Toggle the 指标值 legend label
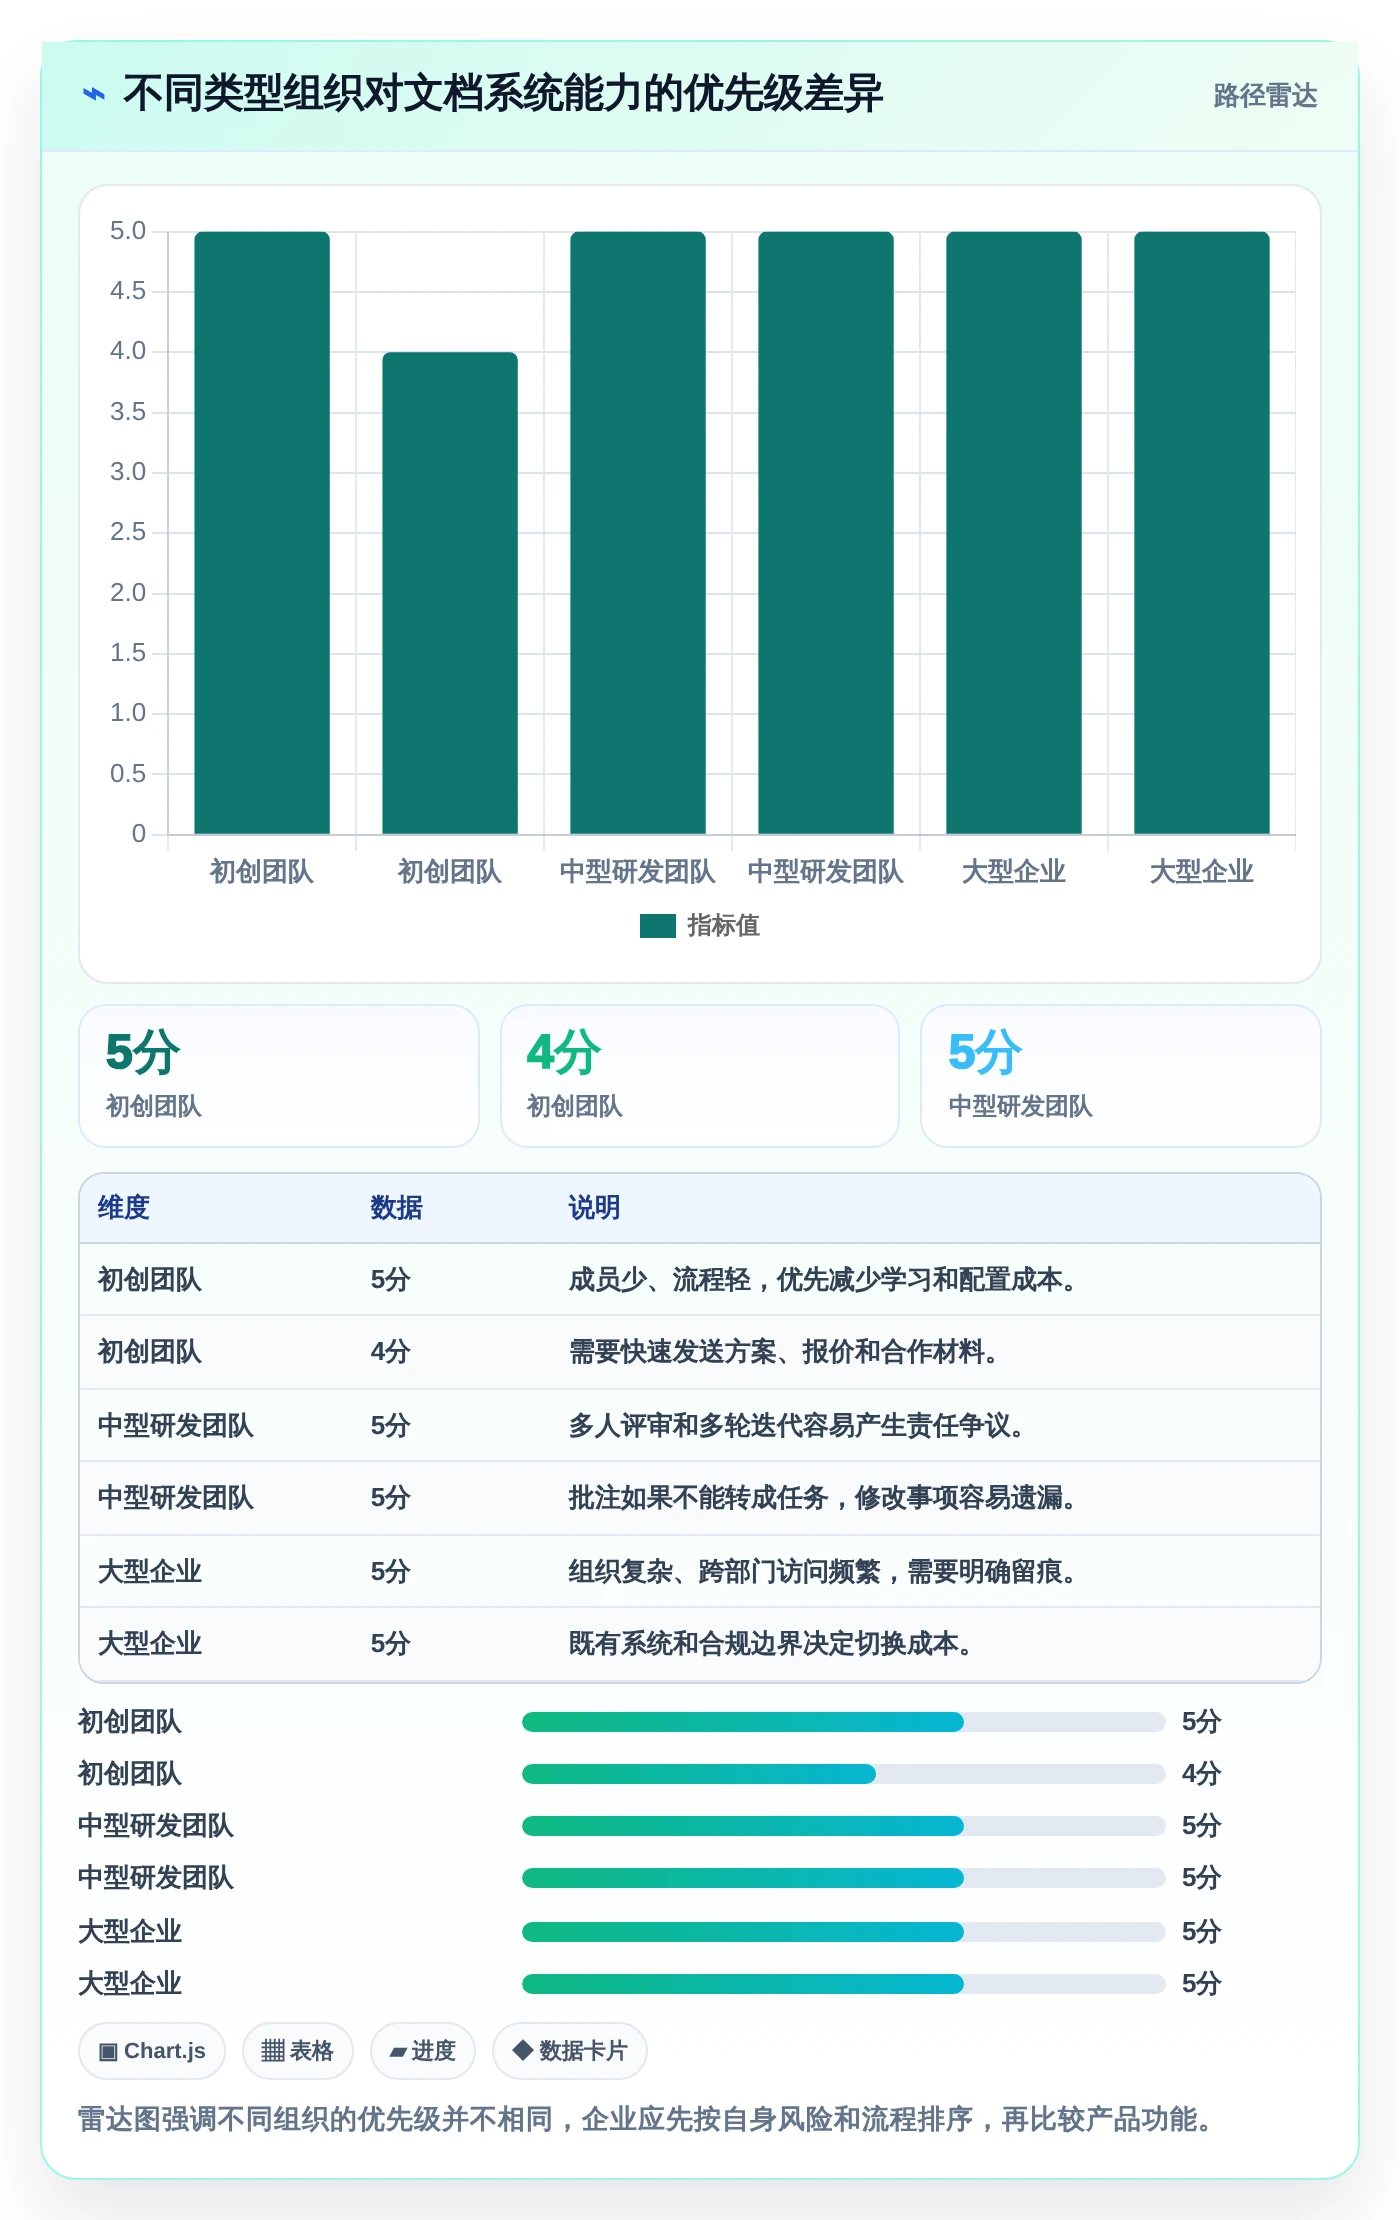The image size is (1400, 2220). (x=723, y=926)
